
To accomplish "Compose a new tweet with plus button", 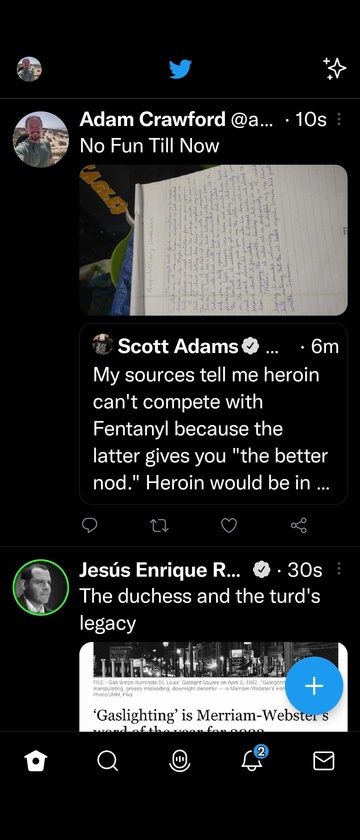I will [x=314, y=686].
